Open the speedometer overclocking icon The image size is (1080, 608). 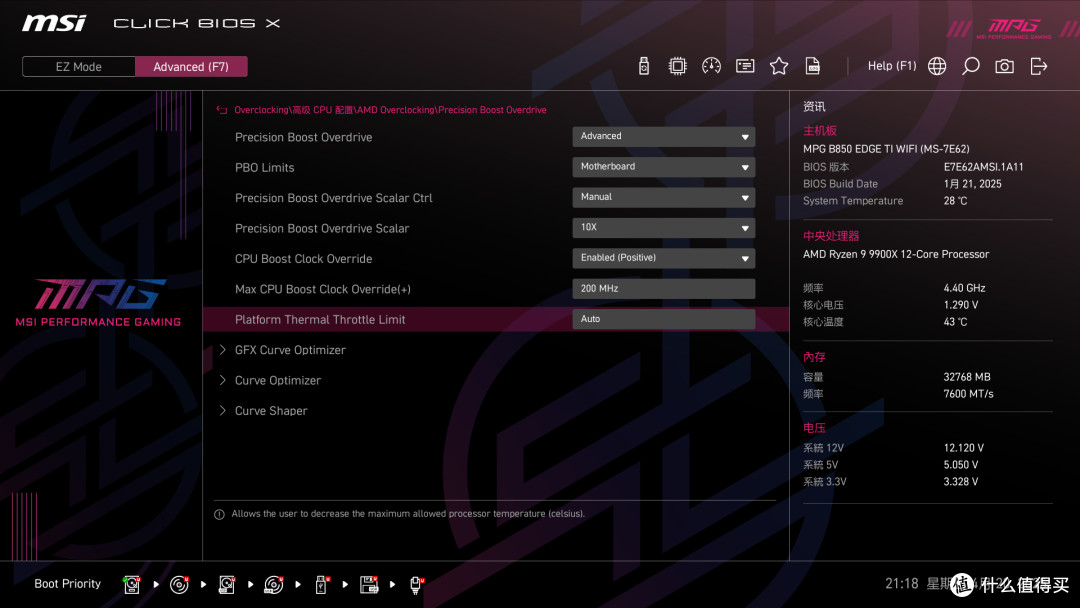click(x=711, y=66)
